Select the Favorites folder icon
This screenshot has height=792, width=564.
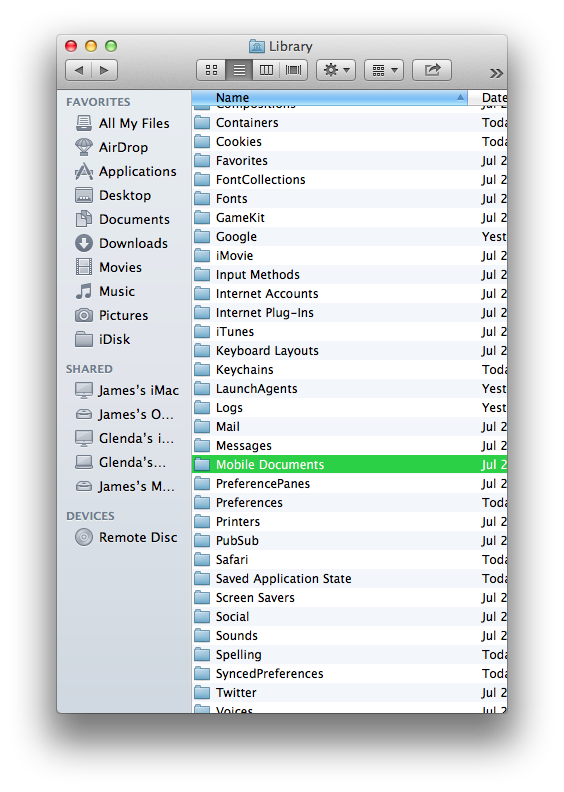point(202,161)
